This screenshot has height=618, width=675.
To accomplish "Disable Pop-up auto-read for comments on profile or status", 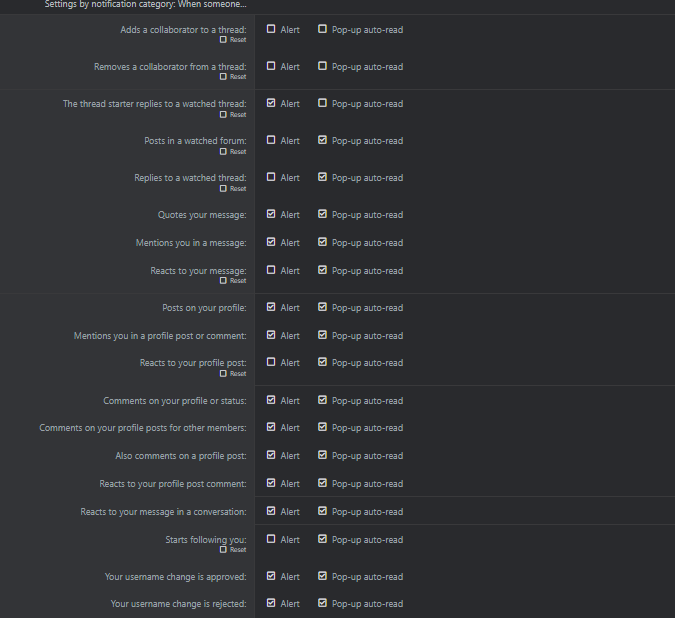I will tap(322, 400).
